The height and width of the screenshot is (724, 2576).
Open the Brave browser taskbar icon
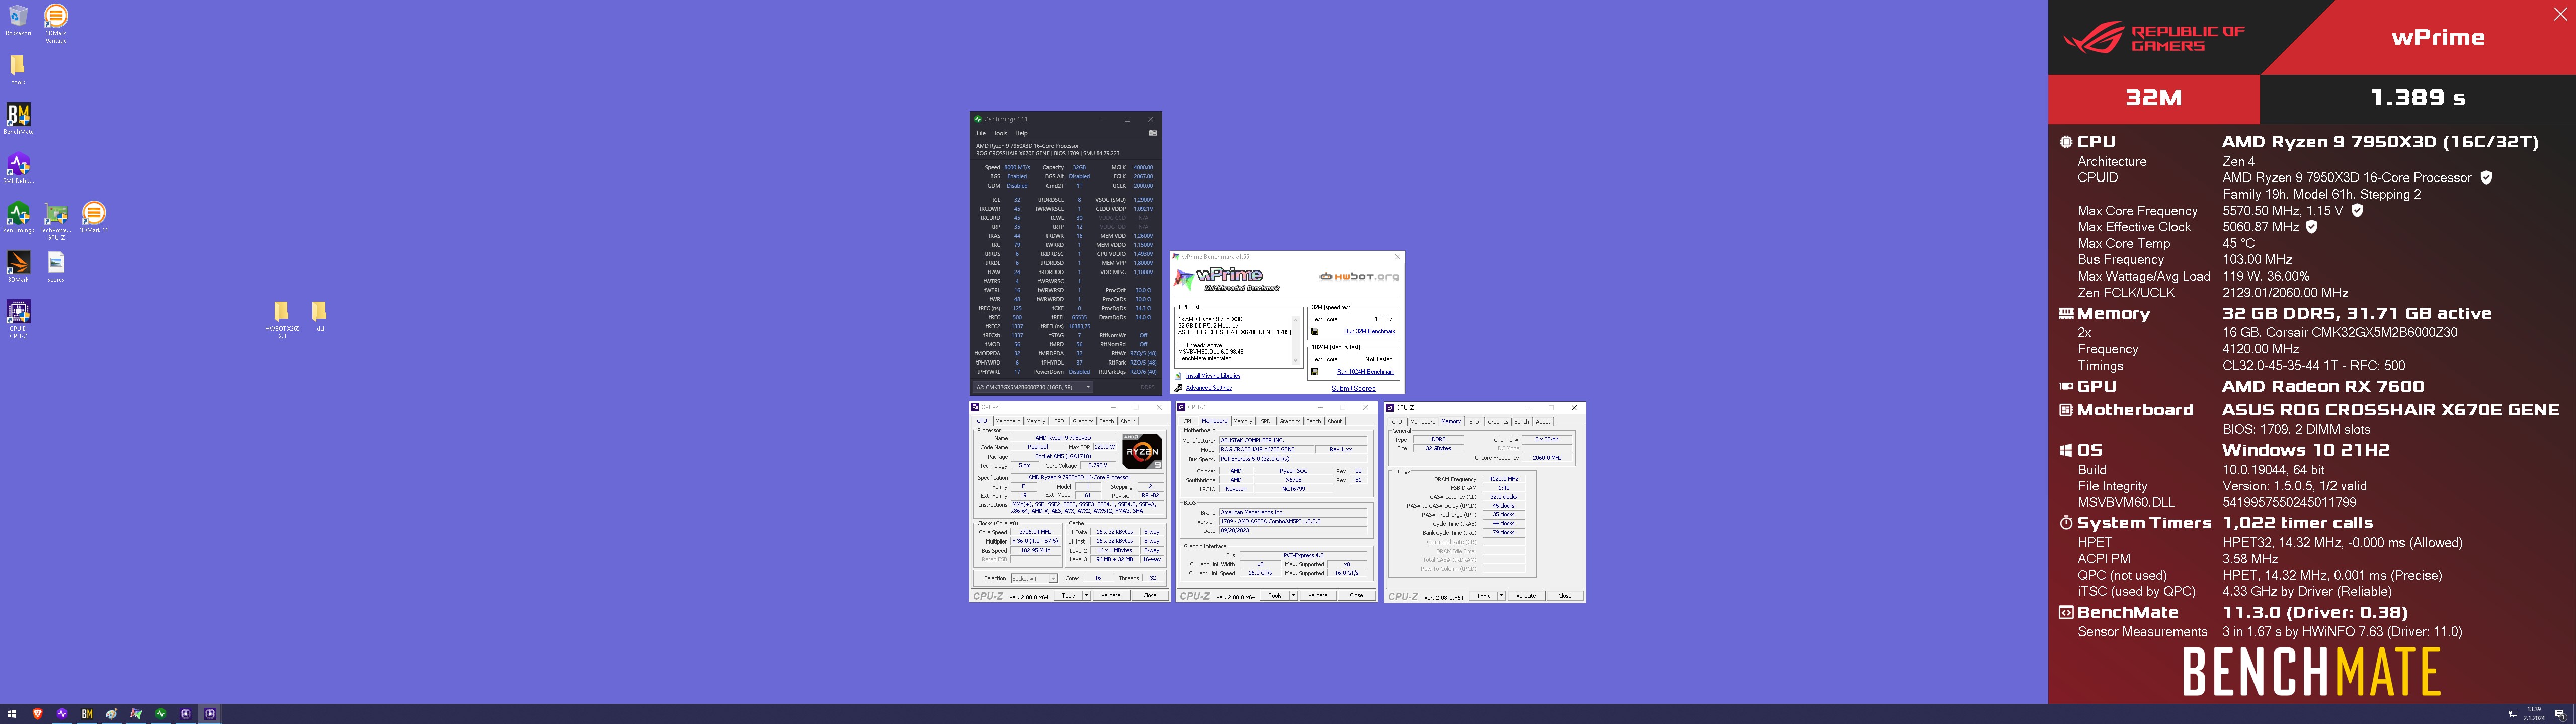[x=37, y=714]
